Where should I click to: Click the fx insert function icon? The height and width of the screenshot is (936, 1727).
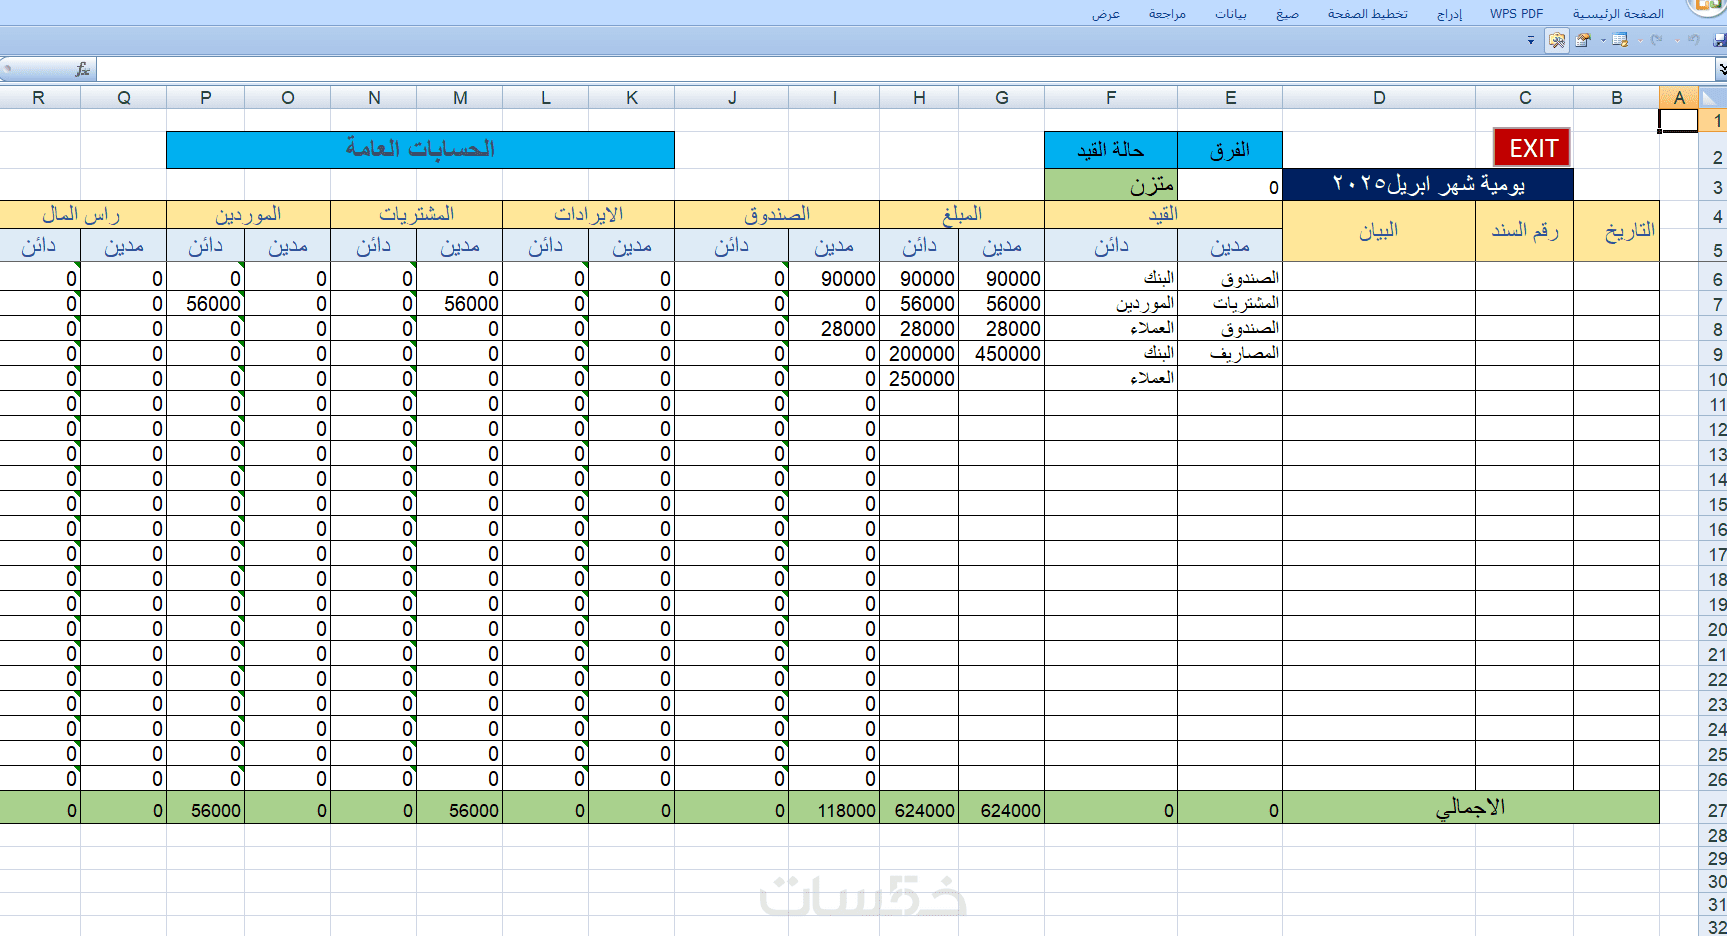tap(82, 69)
